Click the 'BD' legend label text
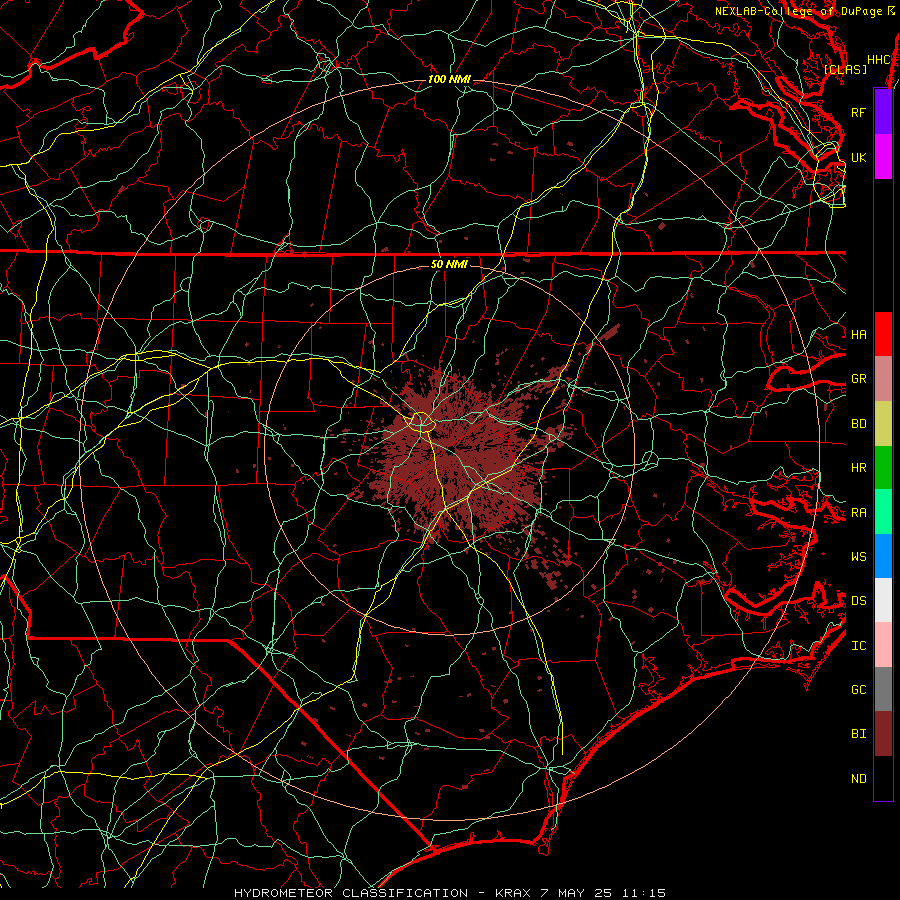This screenshot has height=900, width=900. tap(858, 424)
